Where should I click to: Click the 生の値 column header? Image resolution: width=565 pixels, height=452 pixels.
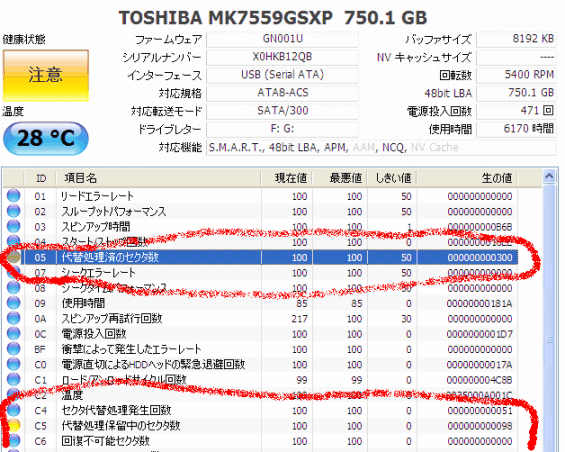(x=467, y=178)
